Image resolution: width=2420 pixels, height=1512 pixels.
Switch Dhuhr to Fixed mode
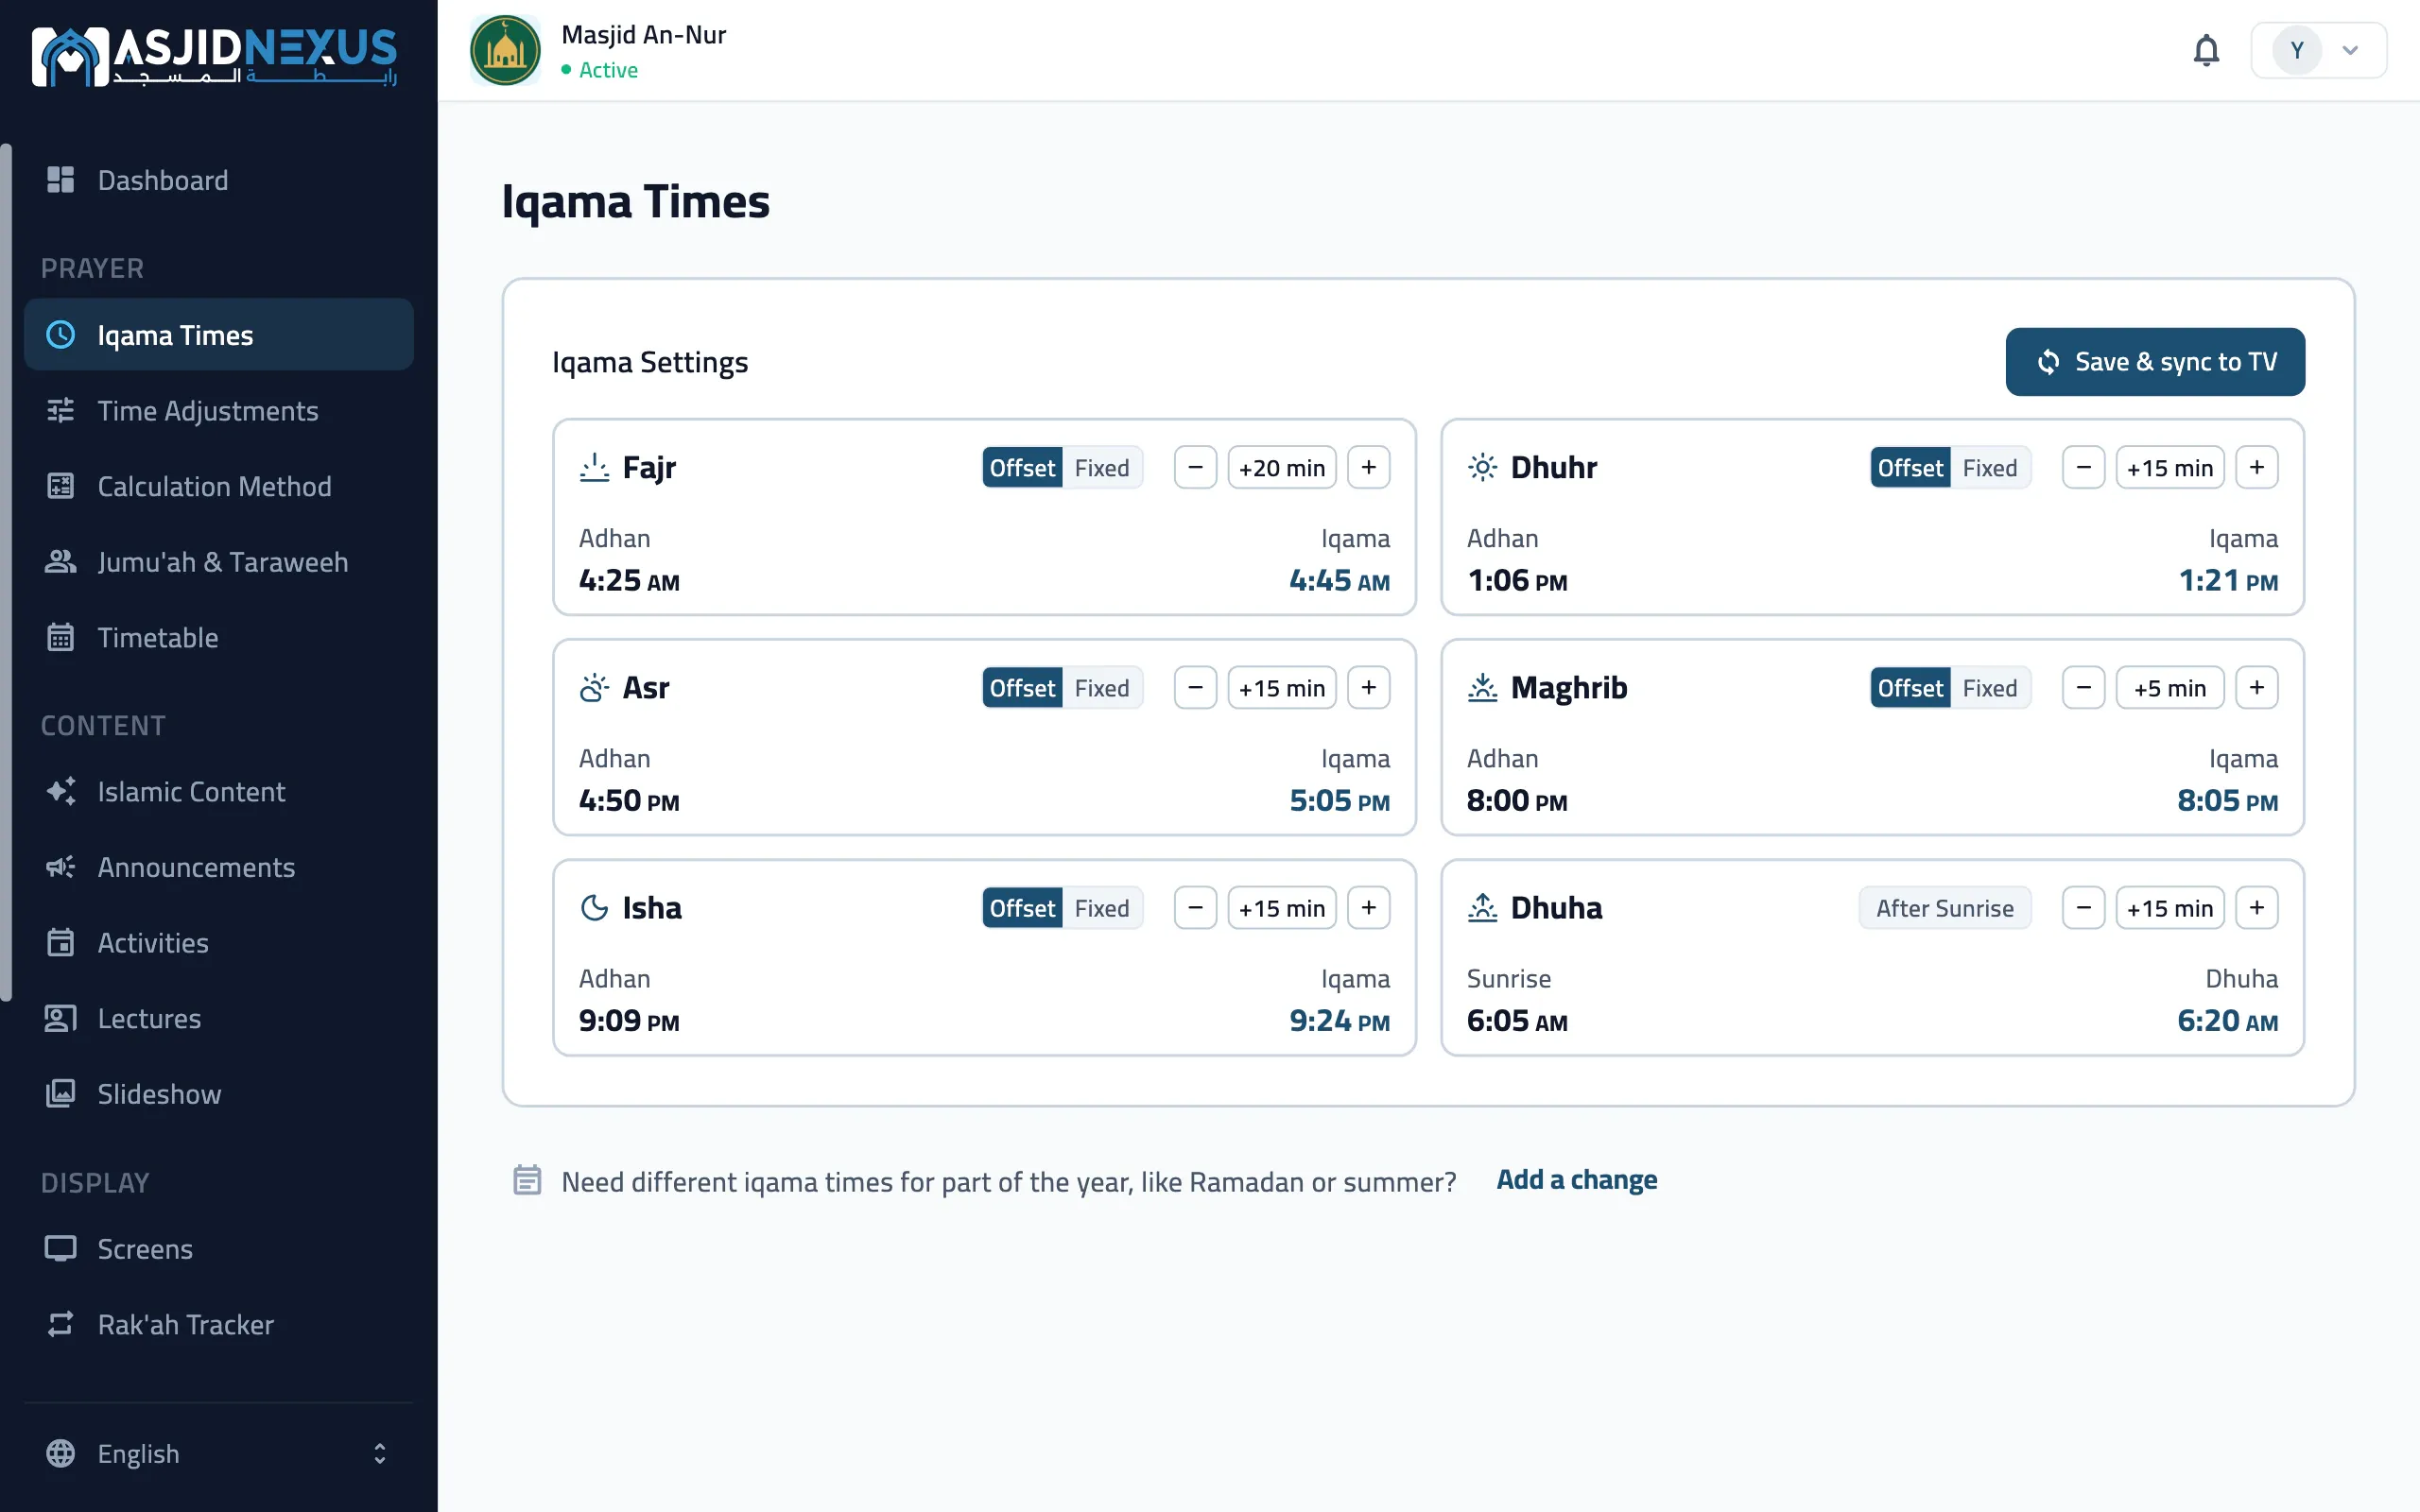1989,467
